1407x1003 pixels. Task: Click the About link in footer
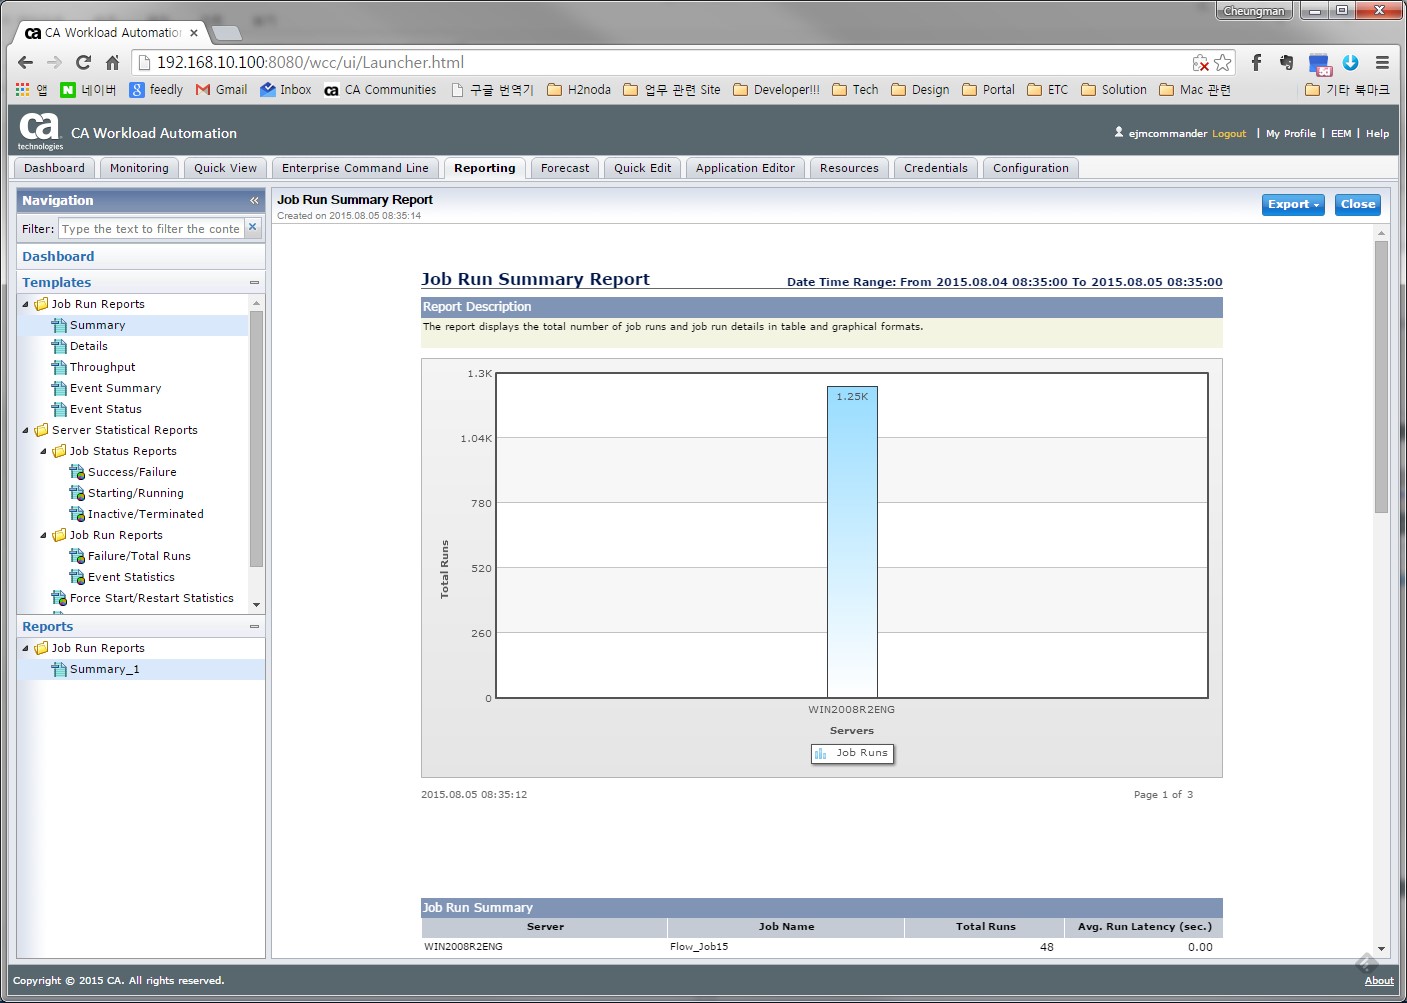click(x=1379, y=981)
